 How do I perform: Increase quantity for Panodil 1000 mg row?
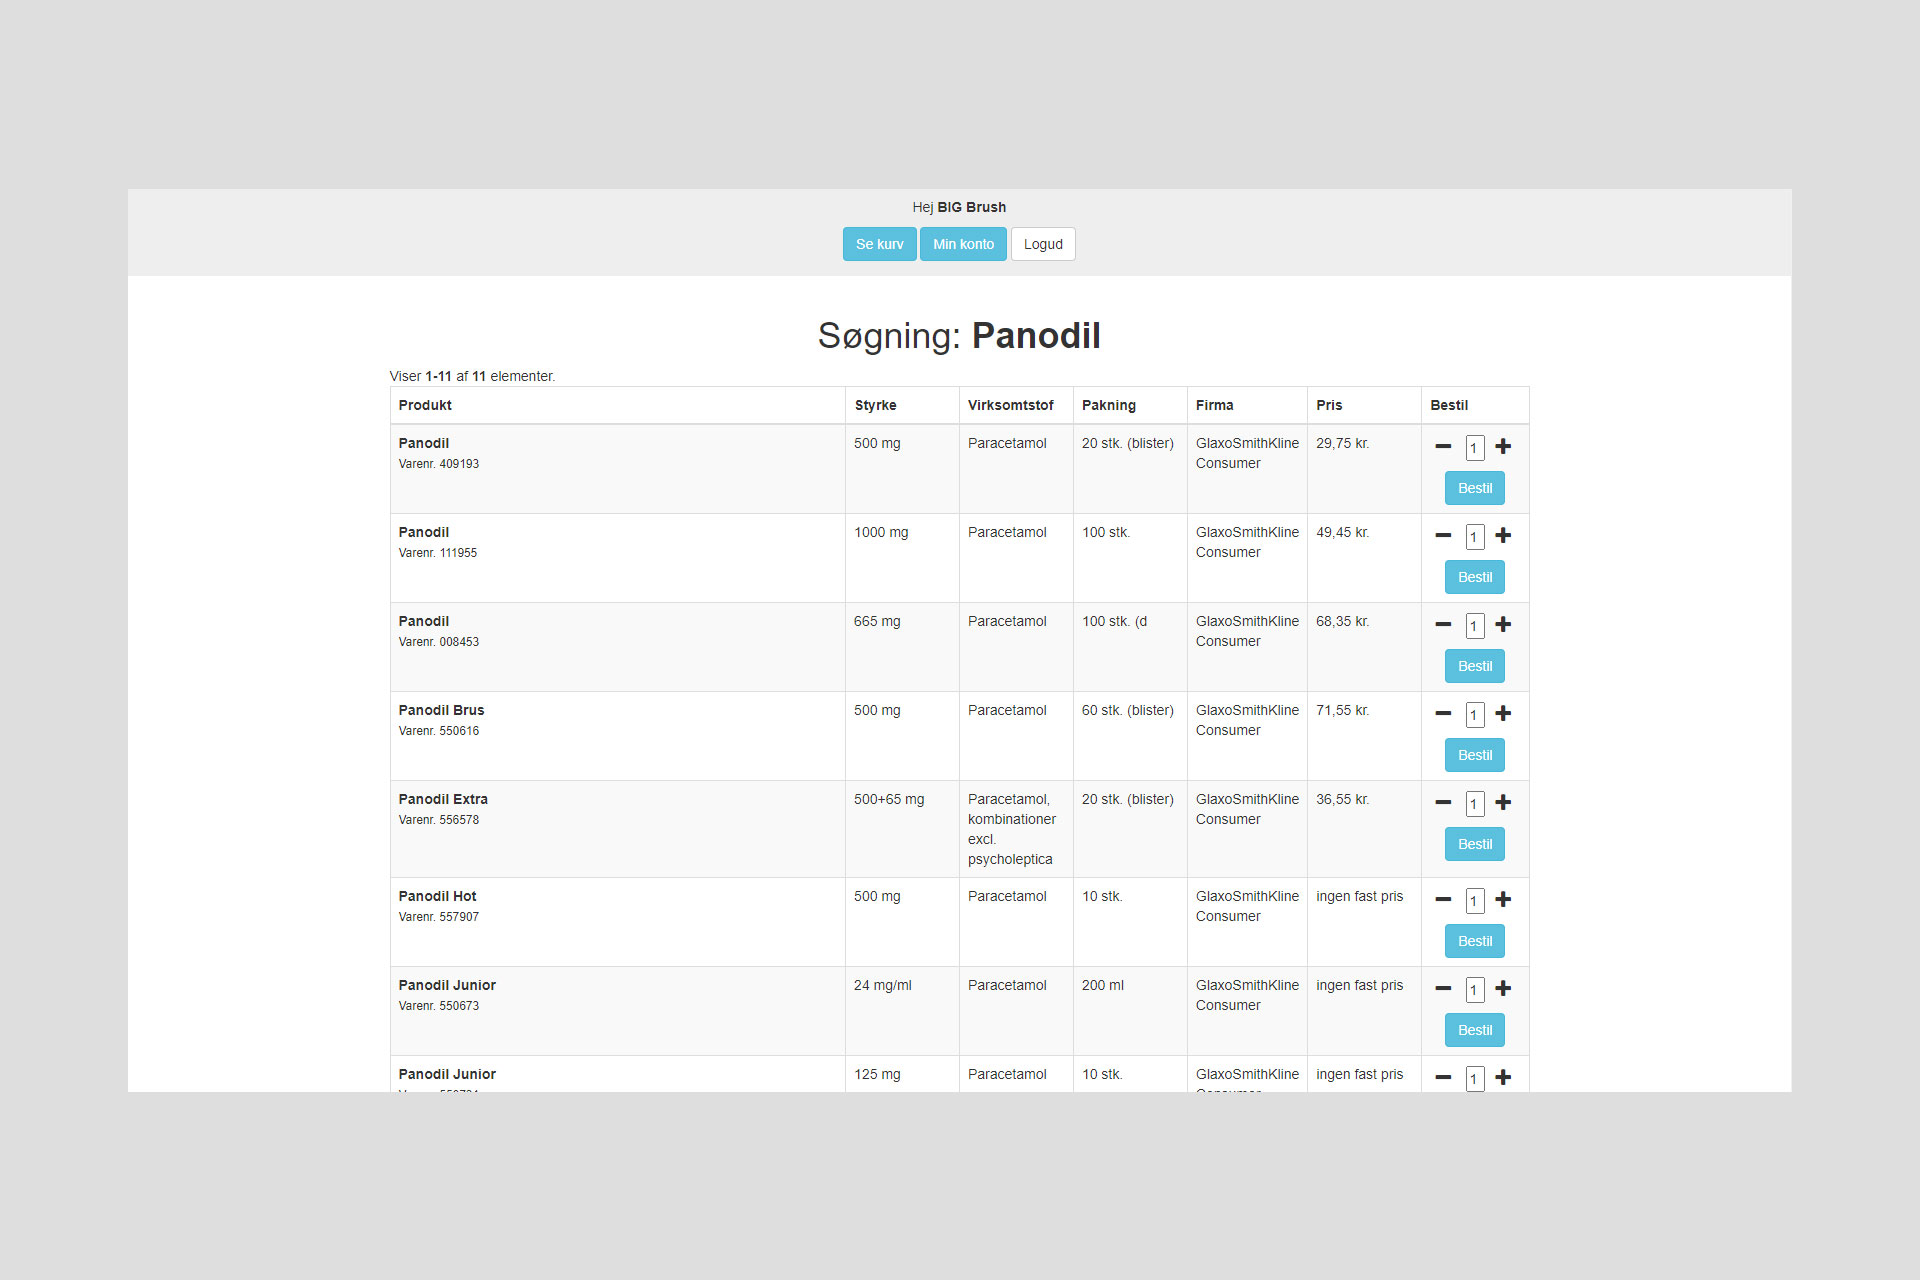(x=1503, y=535)
